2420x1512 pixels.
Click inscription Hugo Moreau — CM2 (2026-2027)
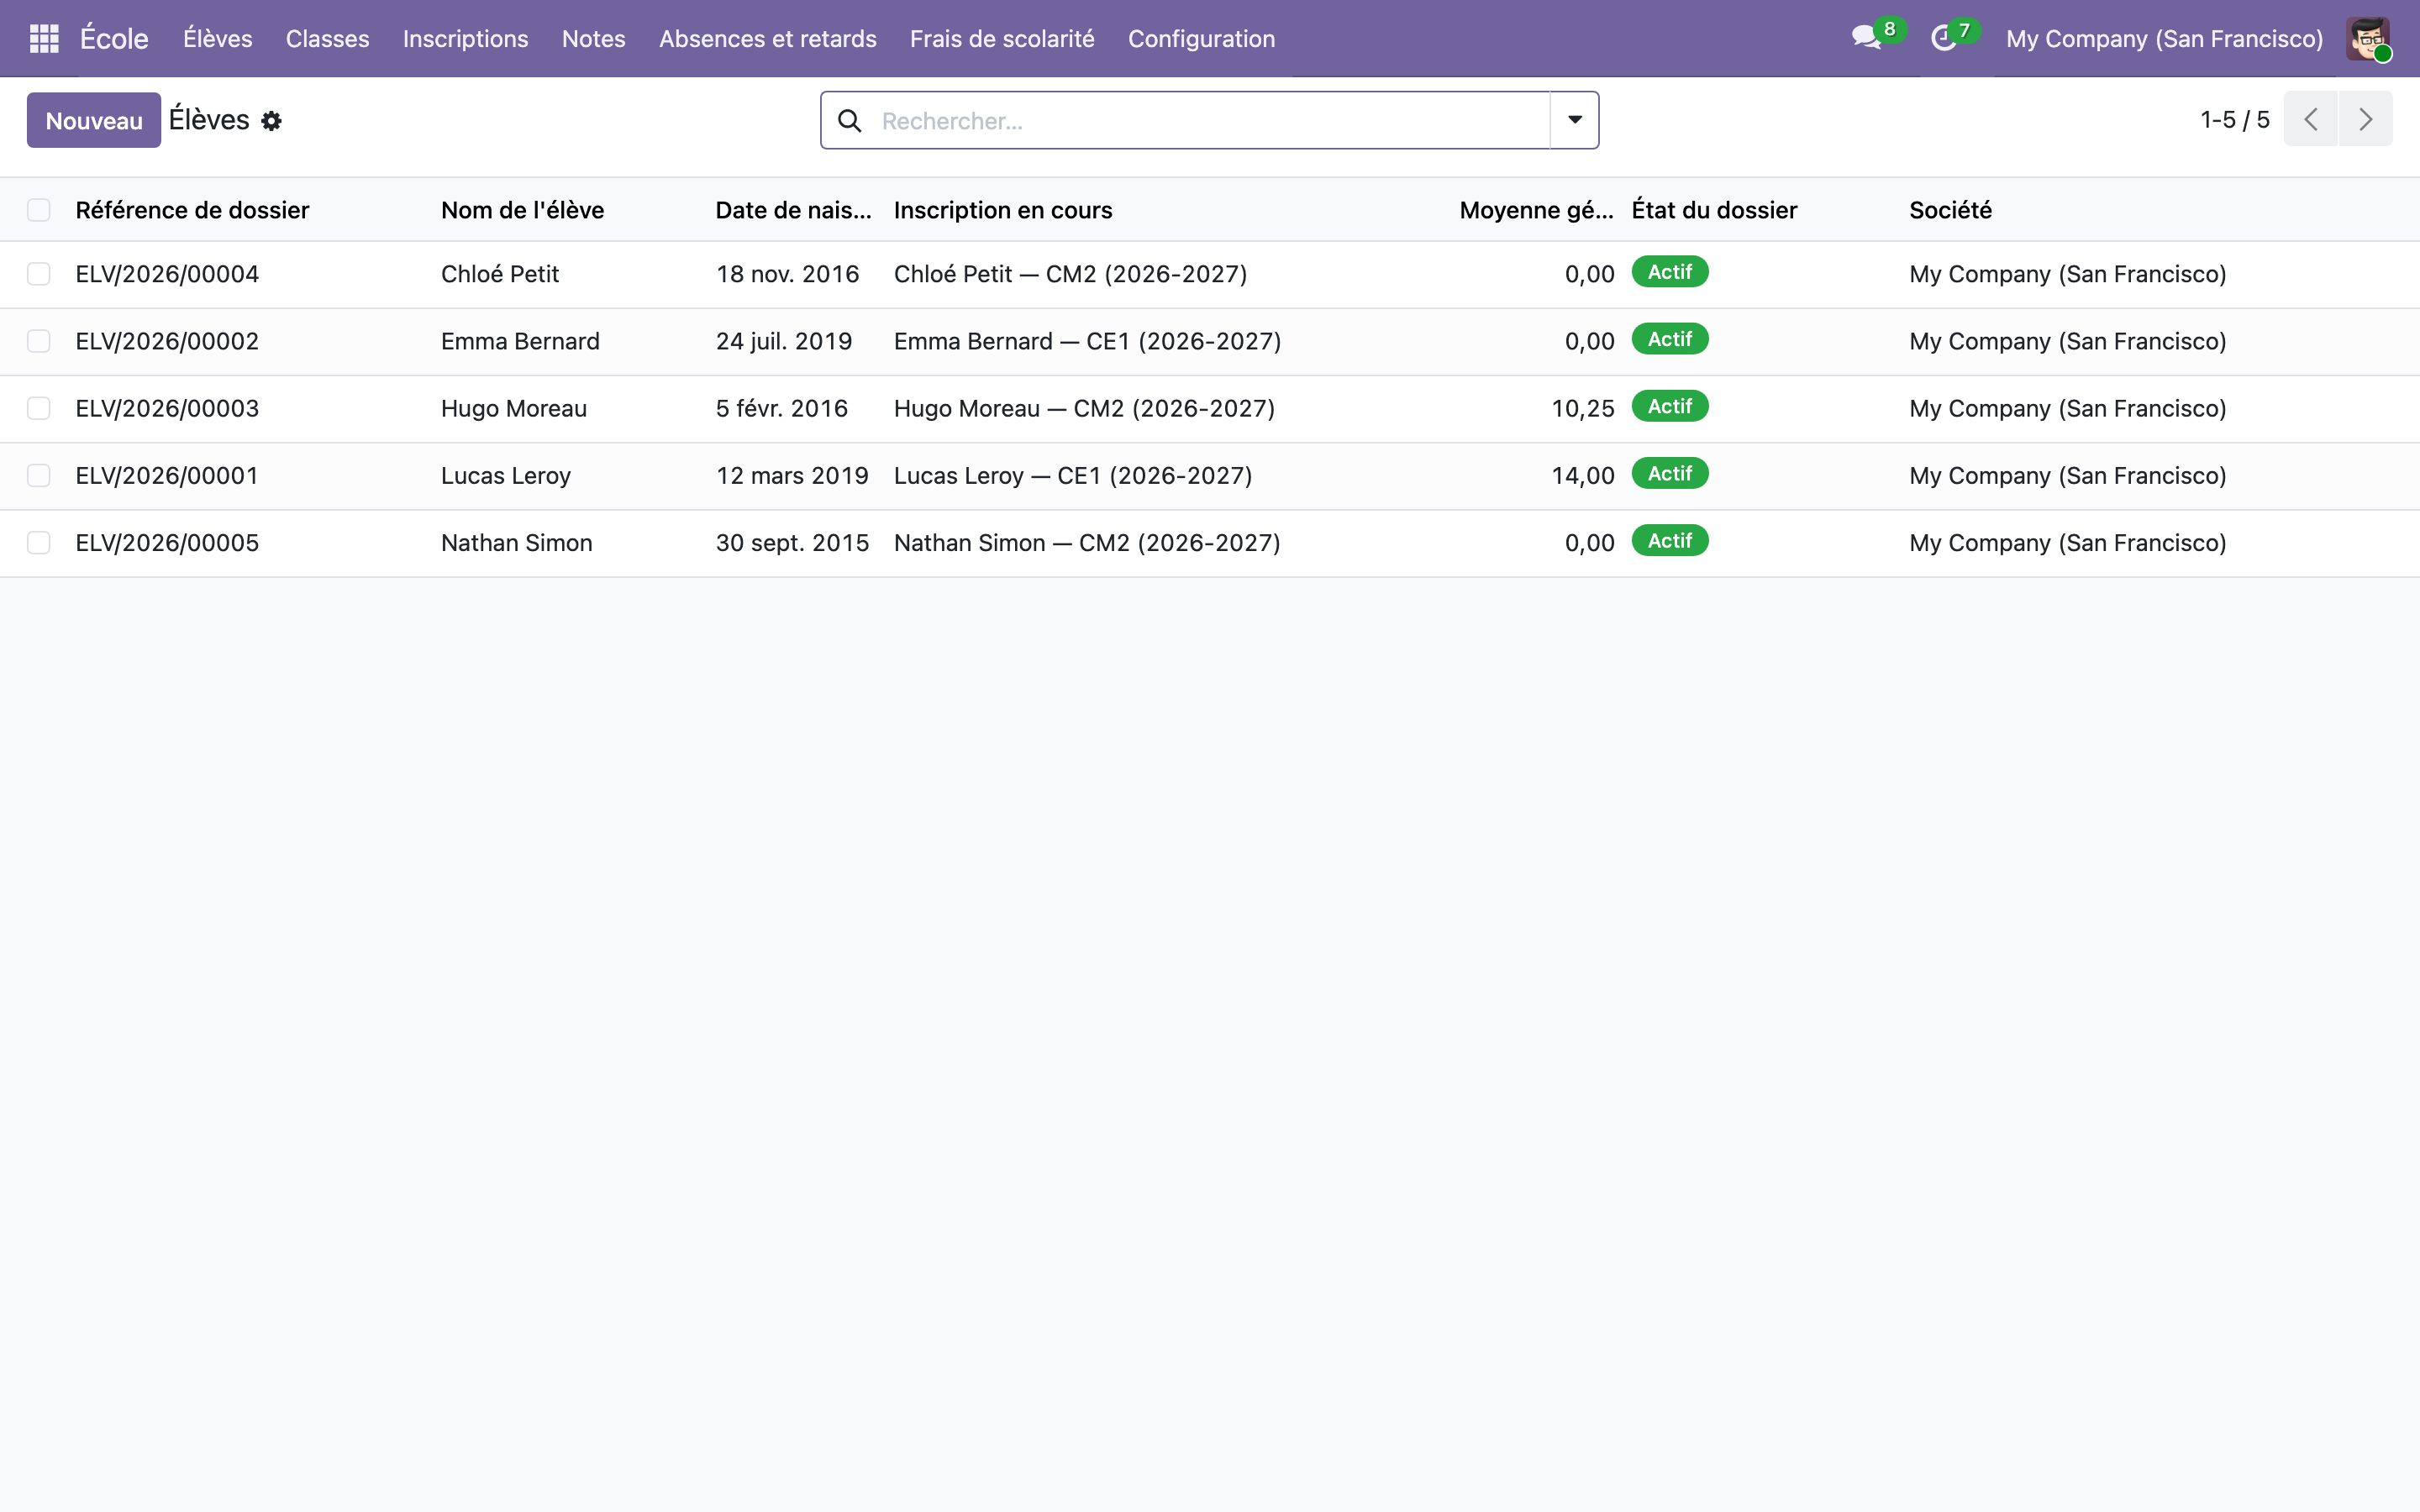[x=1084, y=408]
